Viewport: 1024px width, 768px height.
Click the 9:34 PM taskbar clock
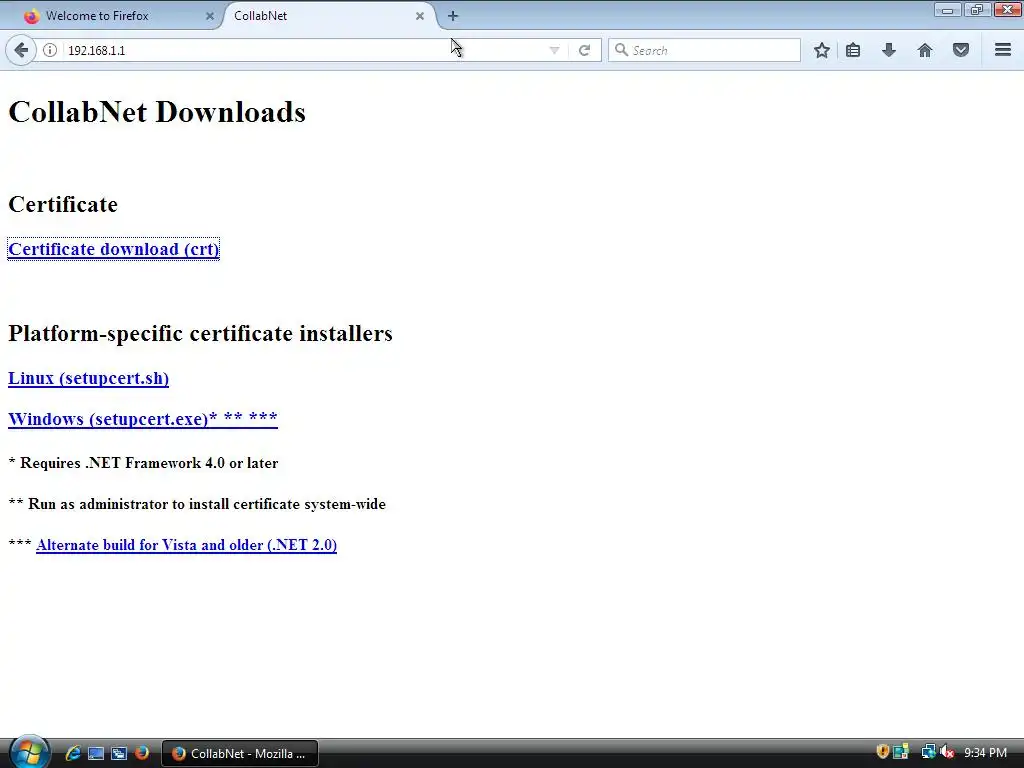(x=985, y=753)
